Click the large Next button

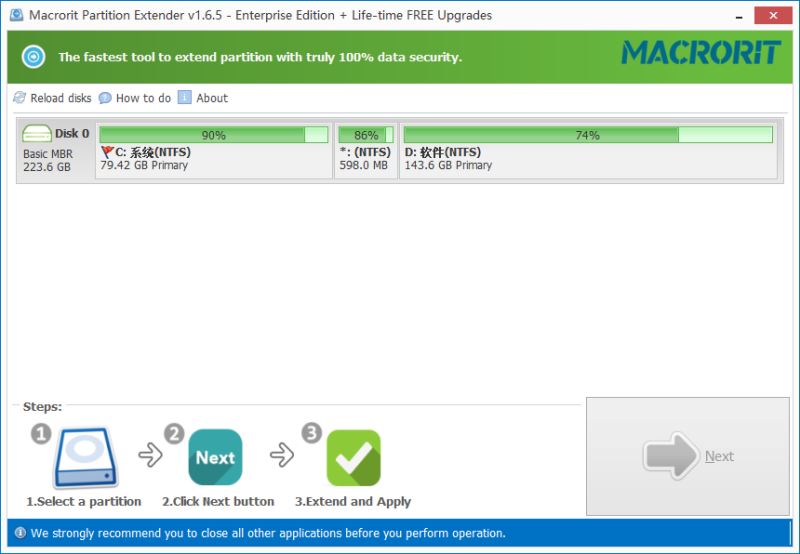coord(688,456)
